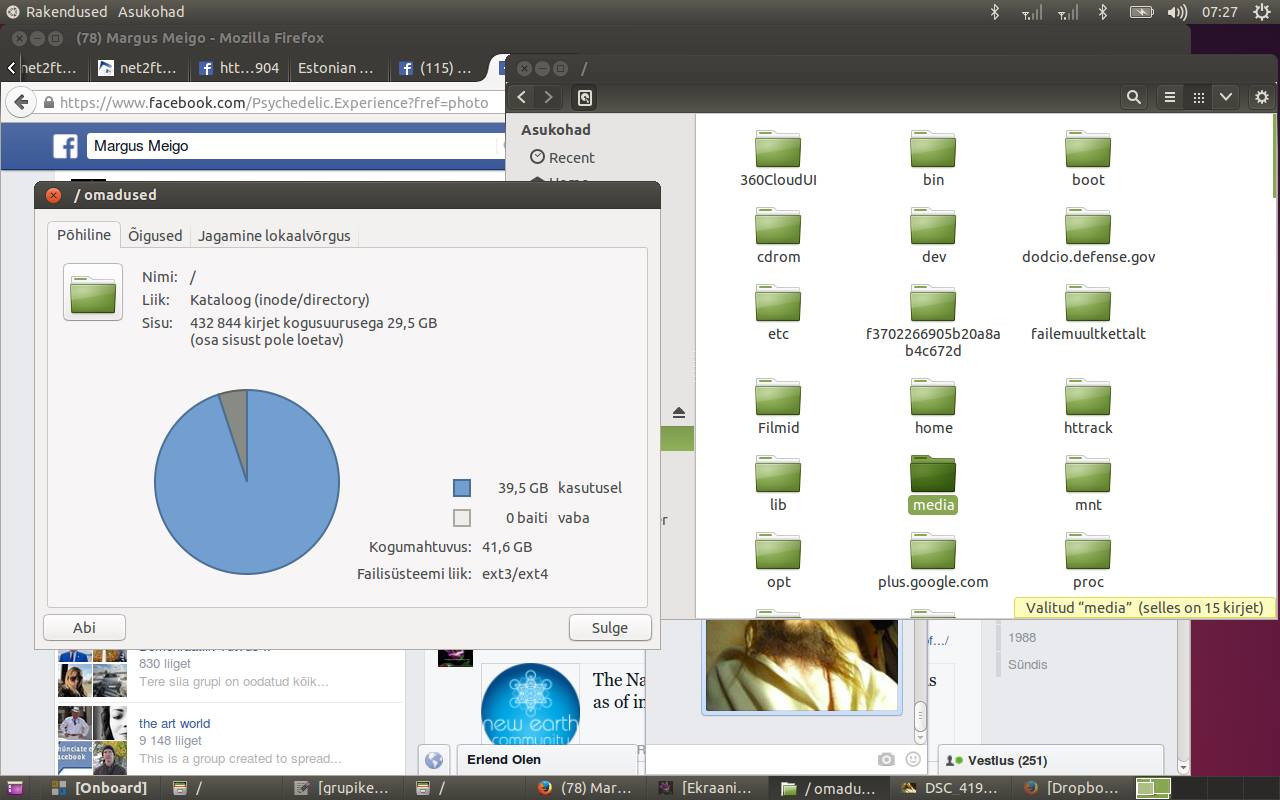
Task: Select the opt folder
Action: (x=778, y=561)
